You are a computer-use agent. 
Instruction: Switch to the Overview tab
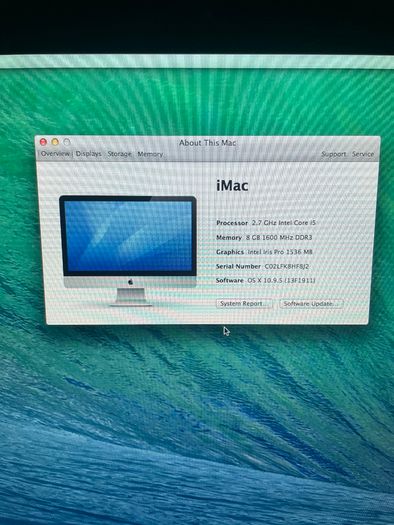coord(55,154)
